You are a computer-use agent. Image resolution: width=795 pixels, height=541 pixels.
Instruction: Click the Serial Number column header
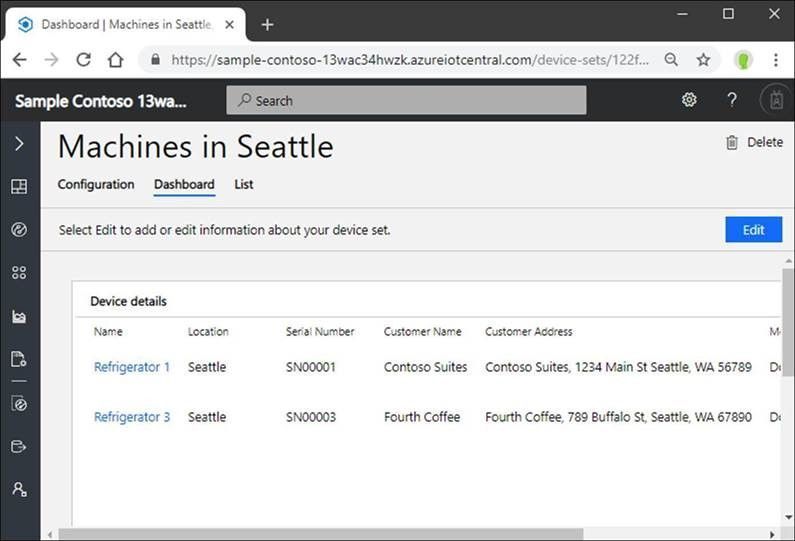[x=320, y=332]
